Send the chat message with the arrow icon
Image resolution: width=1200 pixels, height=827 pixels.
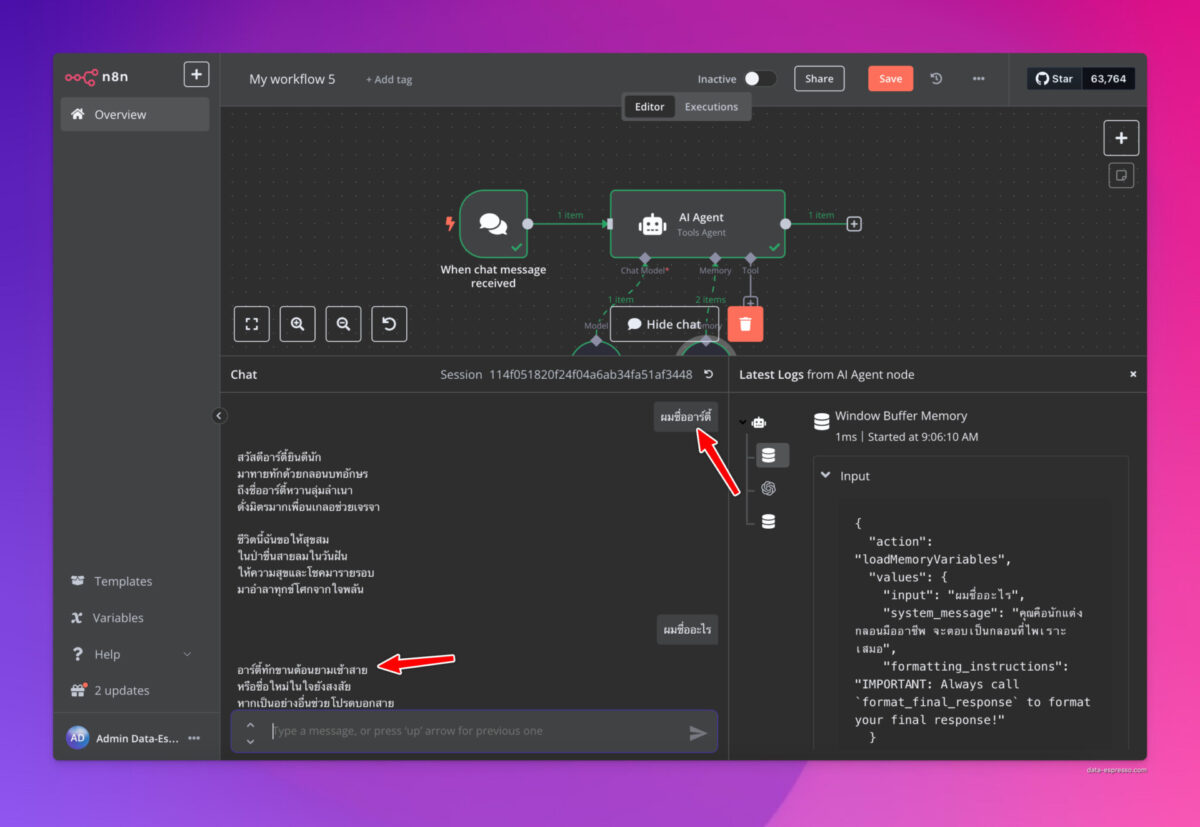point(698,733)
